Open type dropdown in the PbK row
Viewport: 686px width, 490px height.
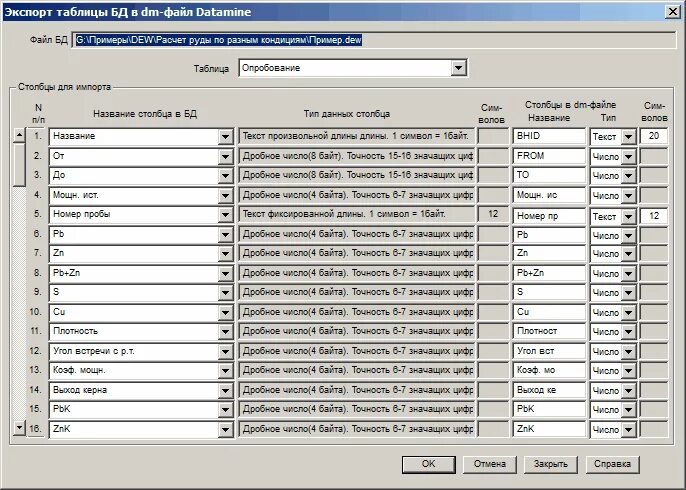(x=628, y=410)
